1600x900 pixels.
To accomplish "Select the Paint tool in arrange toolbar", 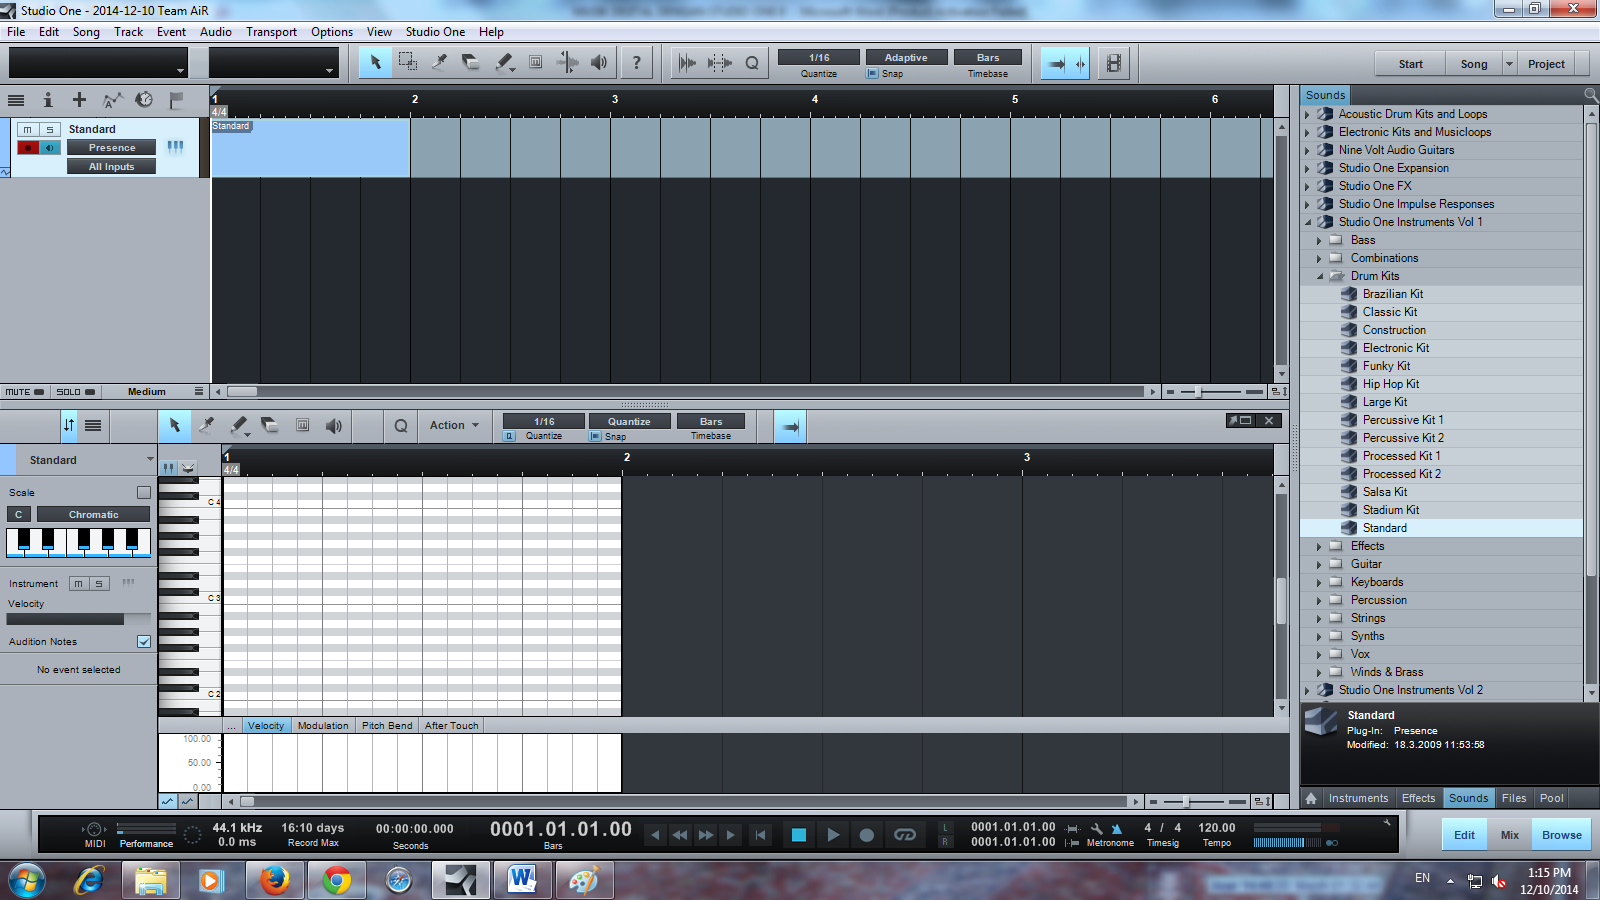I will pos(504,62).
